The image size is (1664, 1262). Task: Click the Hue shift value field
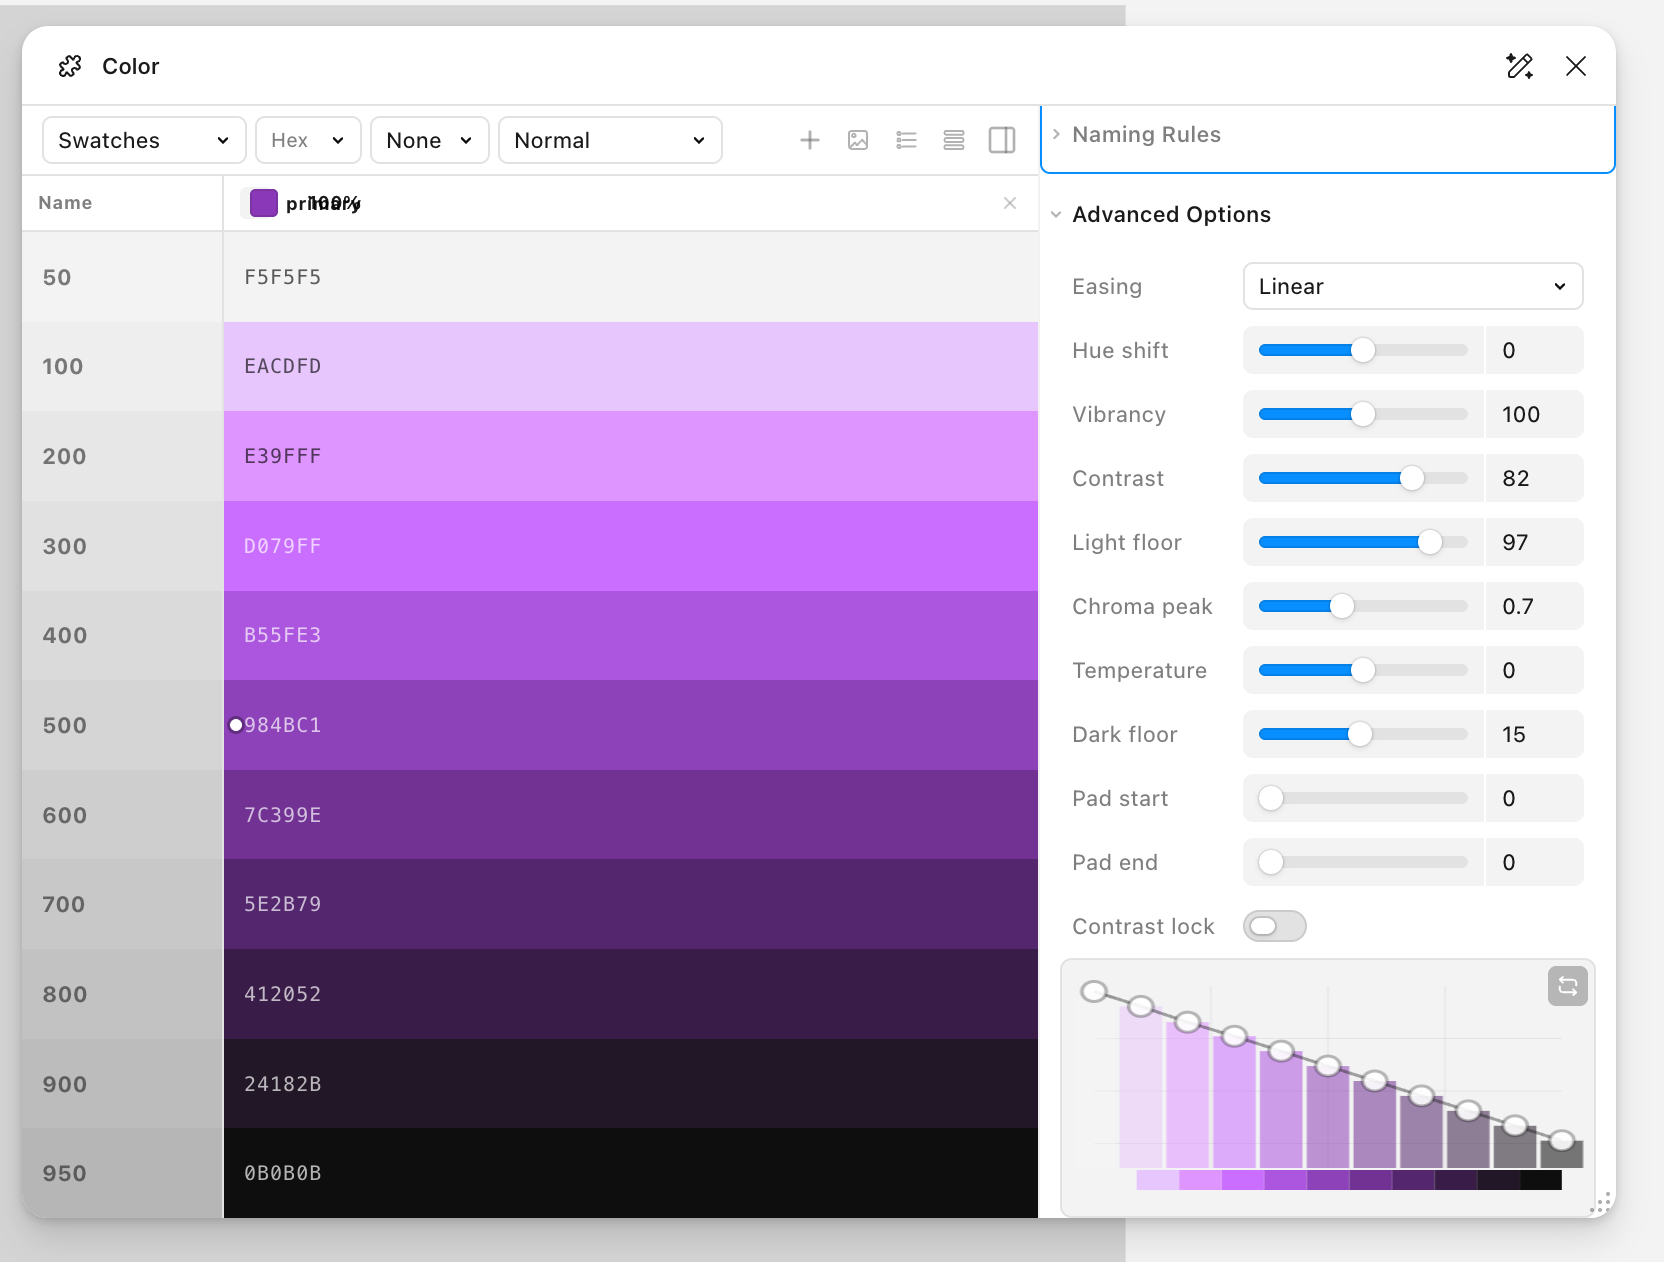(1535, 350)
